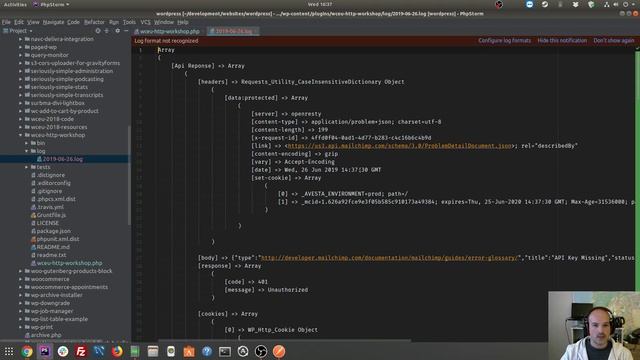Click the Steam tray icon
The image size is (640, 360).
point(545,4)
